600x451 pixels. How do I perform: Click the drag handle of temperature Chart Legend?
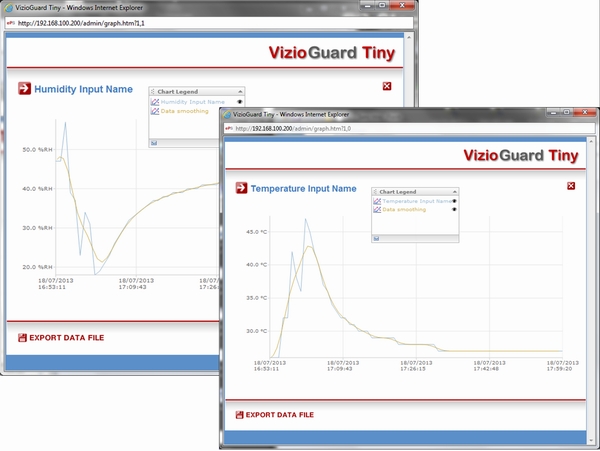coord(375,192)
